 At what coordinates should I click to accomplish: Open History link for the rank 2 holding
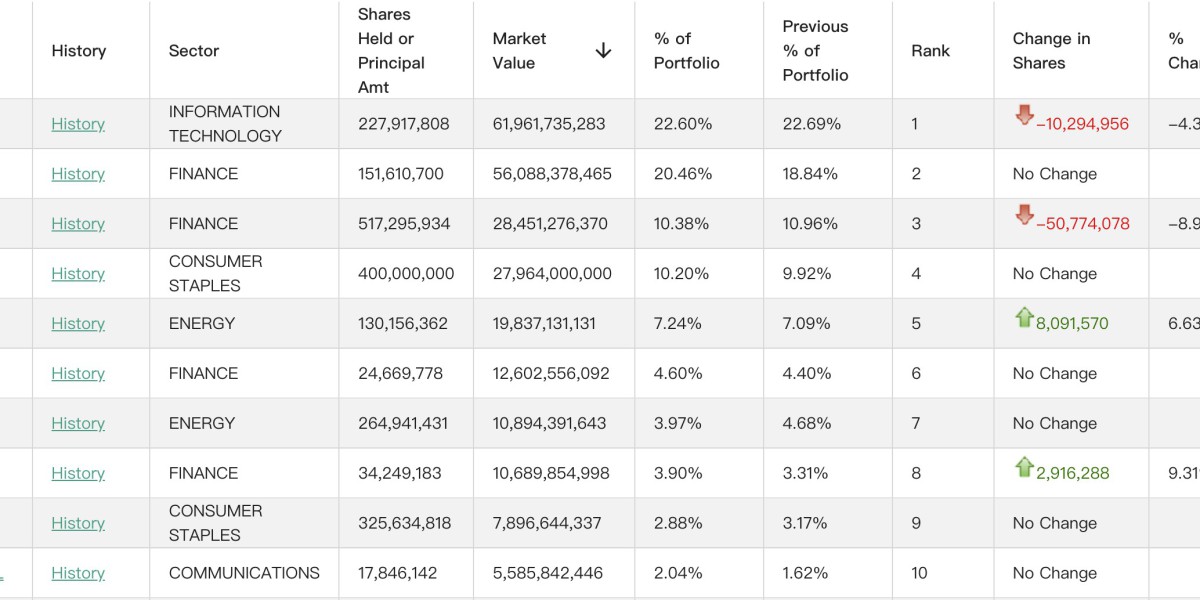(x=78, y=174)
